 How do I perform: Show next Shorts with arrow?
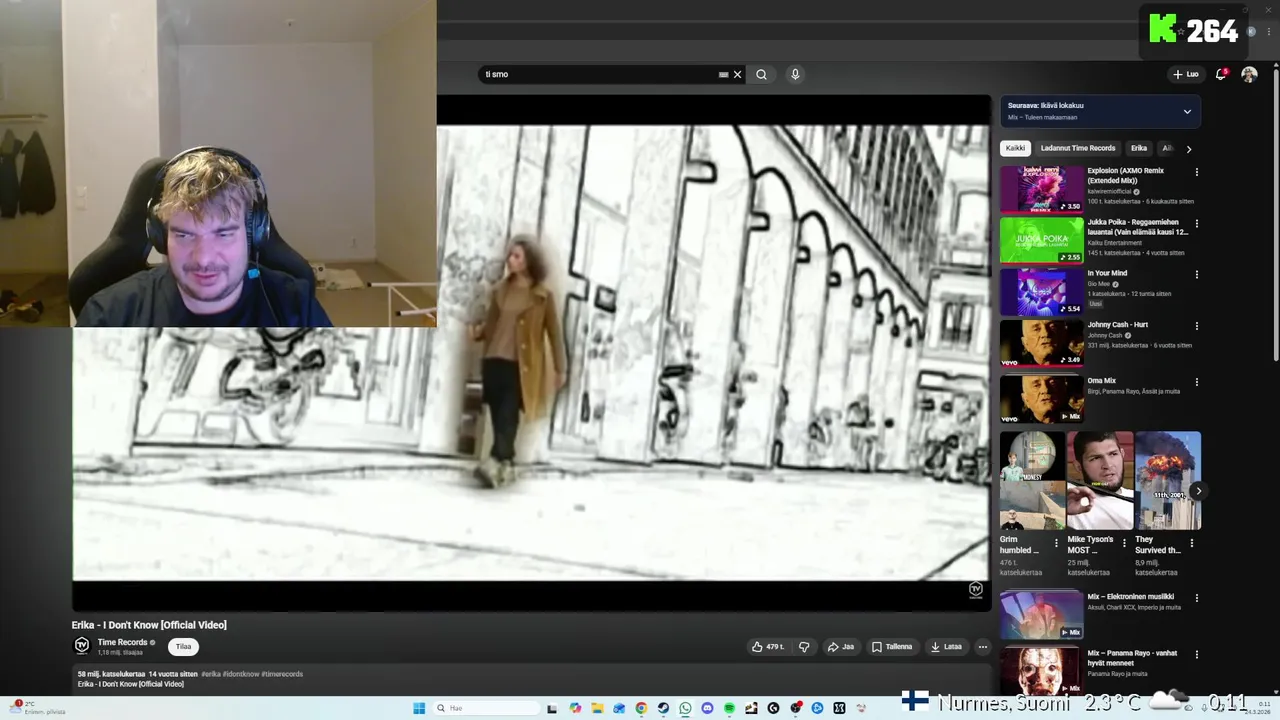pyautogui.click(x=1198, y=491)
